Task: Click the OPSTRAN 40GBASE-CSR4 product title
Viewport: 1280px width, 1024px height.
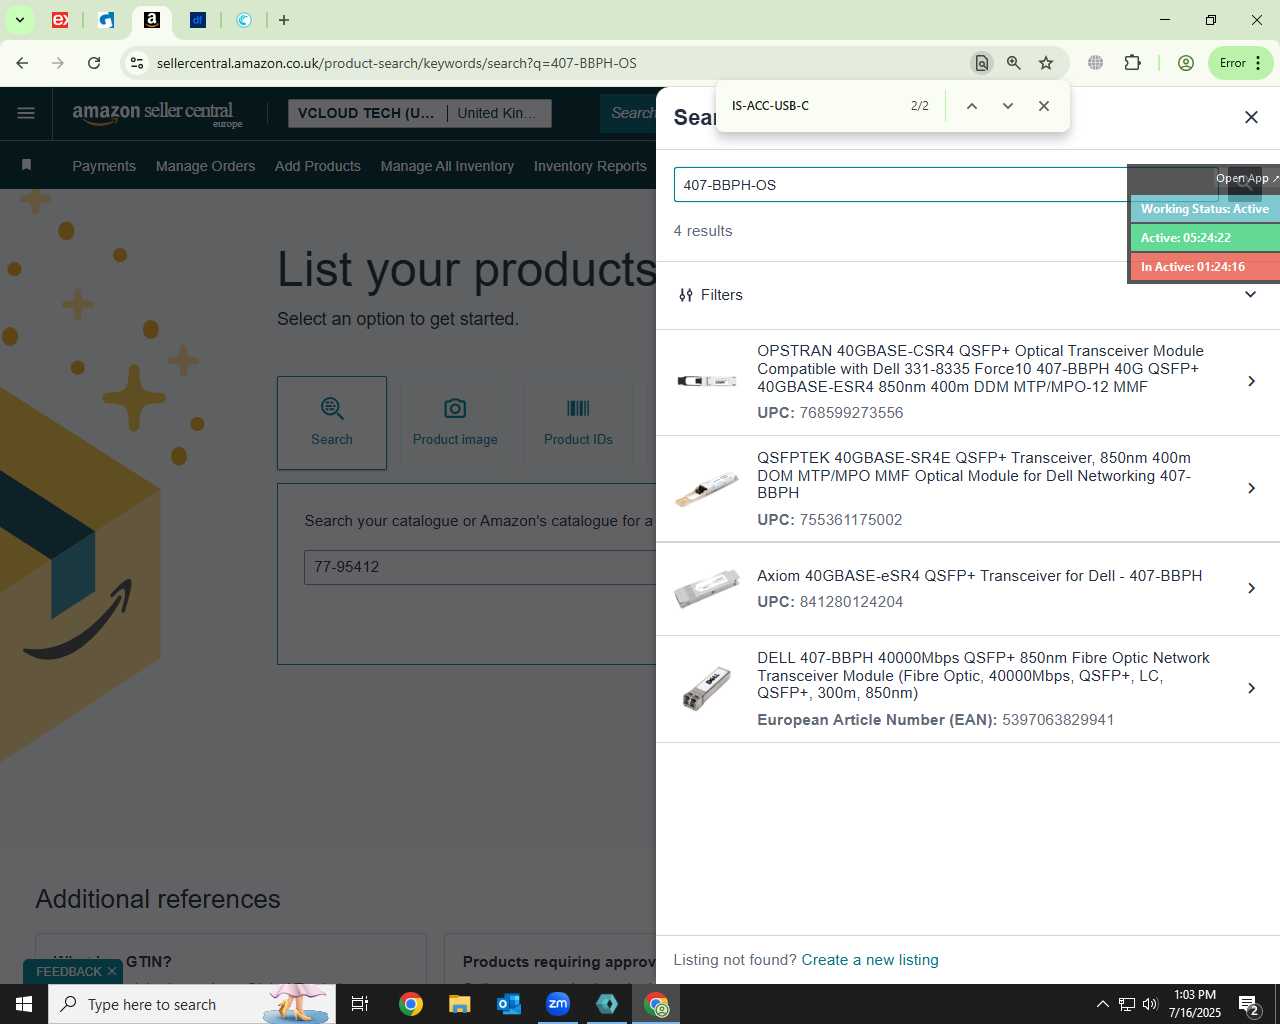Action: pyautogui.click(x=980, y=369)
